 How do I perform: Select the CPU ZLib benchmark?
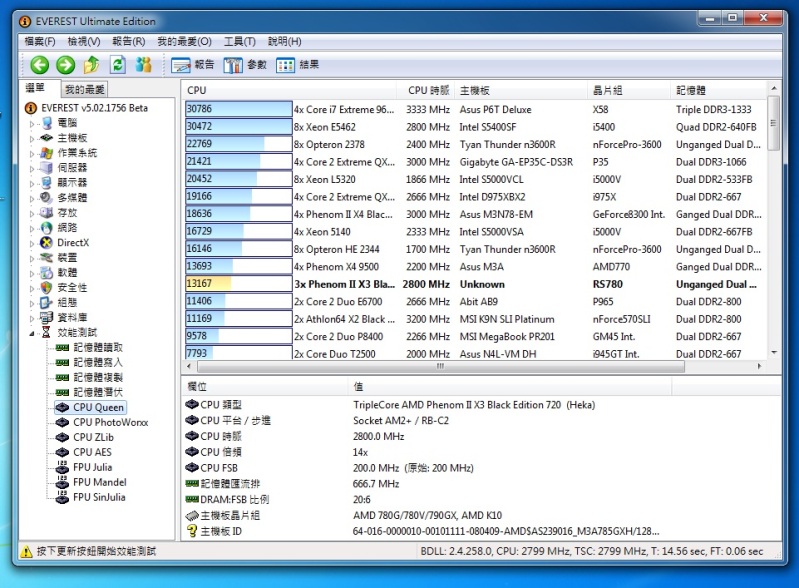(x=93, y=437)
